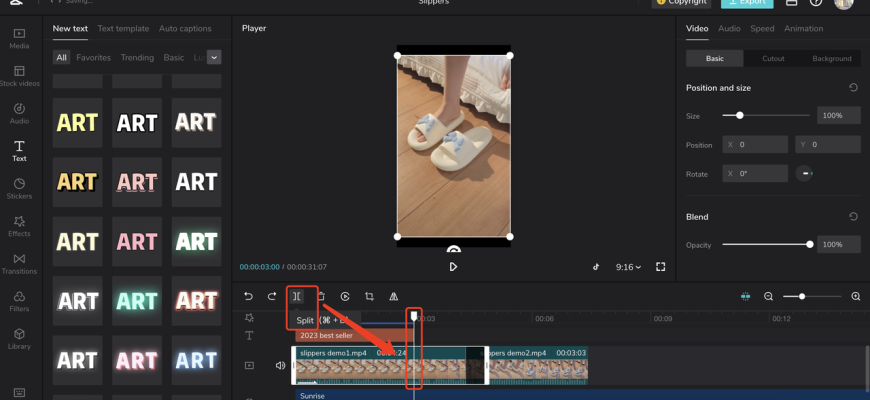870x400 pixels.
Task: Select the Basic text filter category
Action: 174,57
